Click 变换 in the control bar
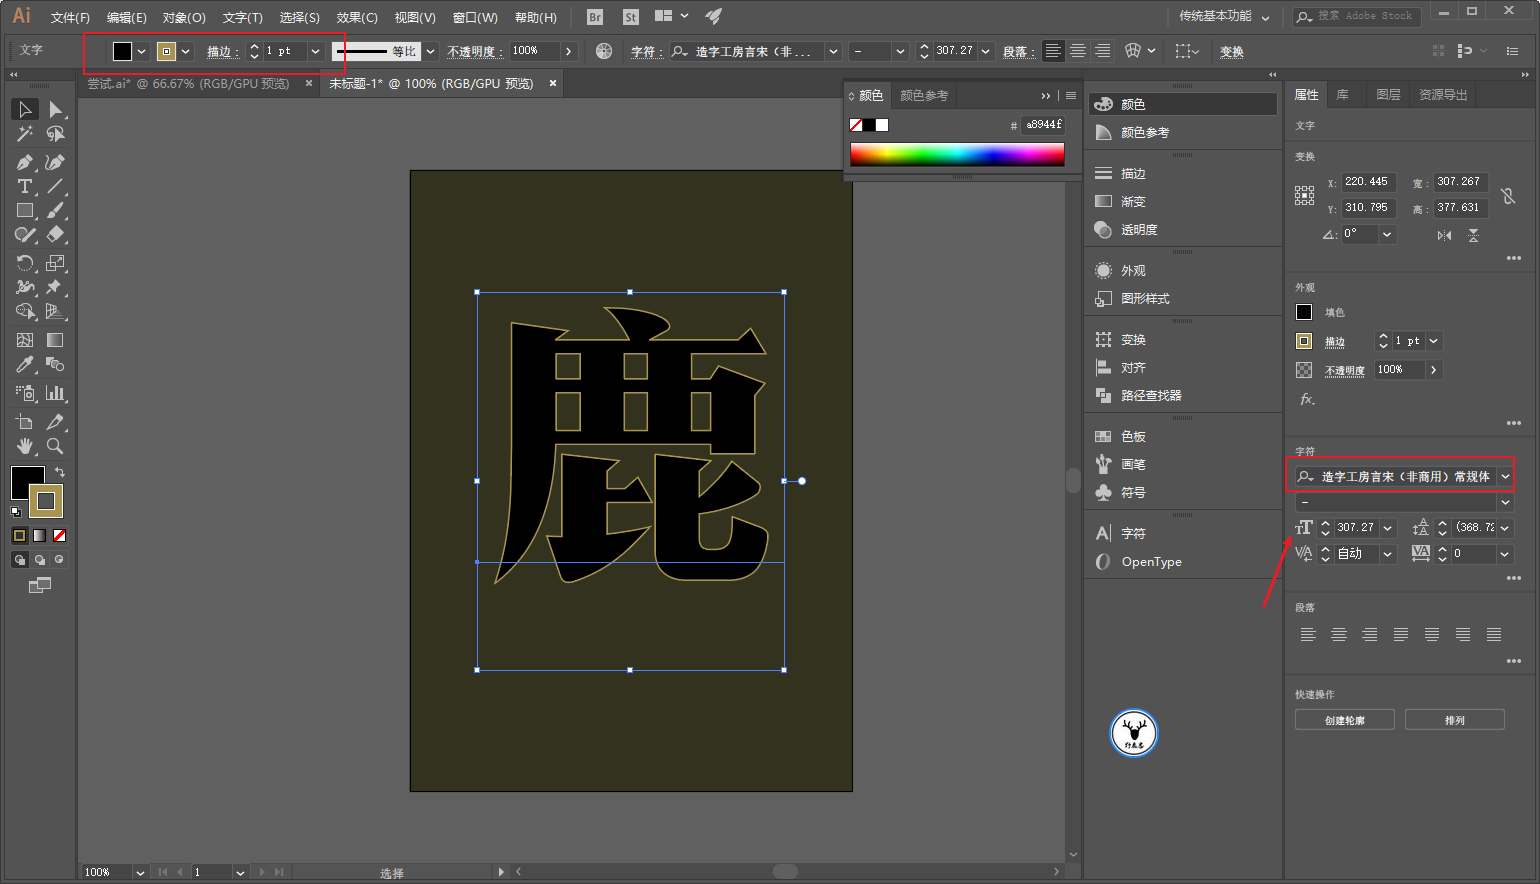 point(1232,52)
